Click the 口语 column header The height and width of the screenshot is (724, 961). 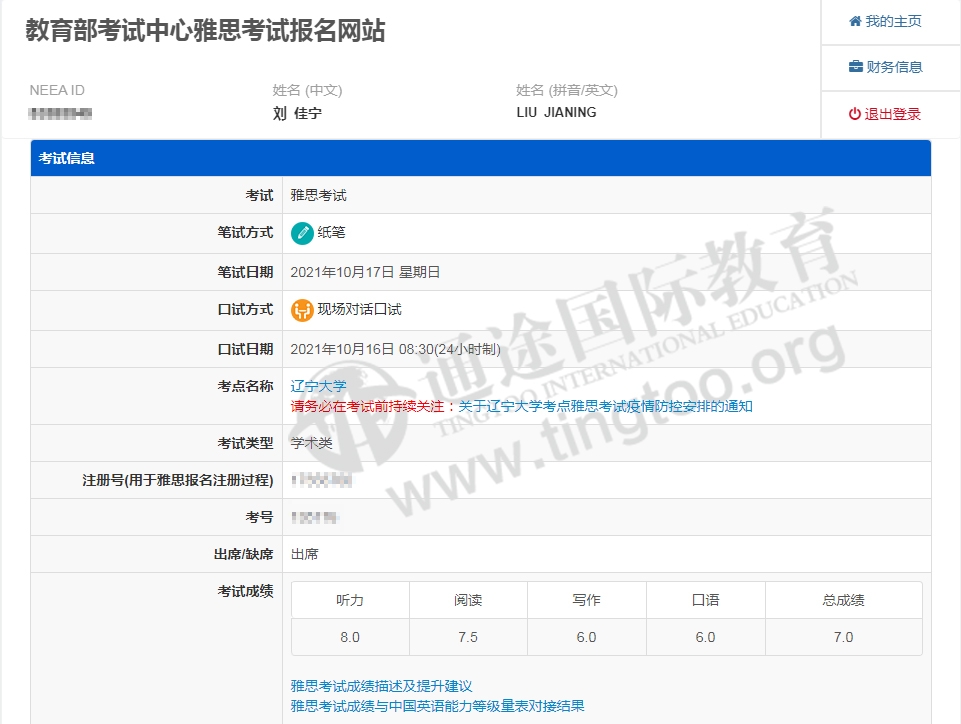pos(705,600)
